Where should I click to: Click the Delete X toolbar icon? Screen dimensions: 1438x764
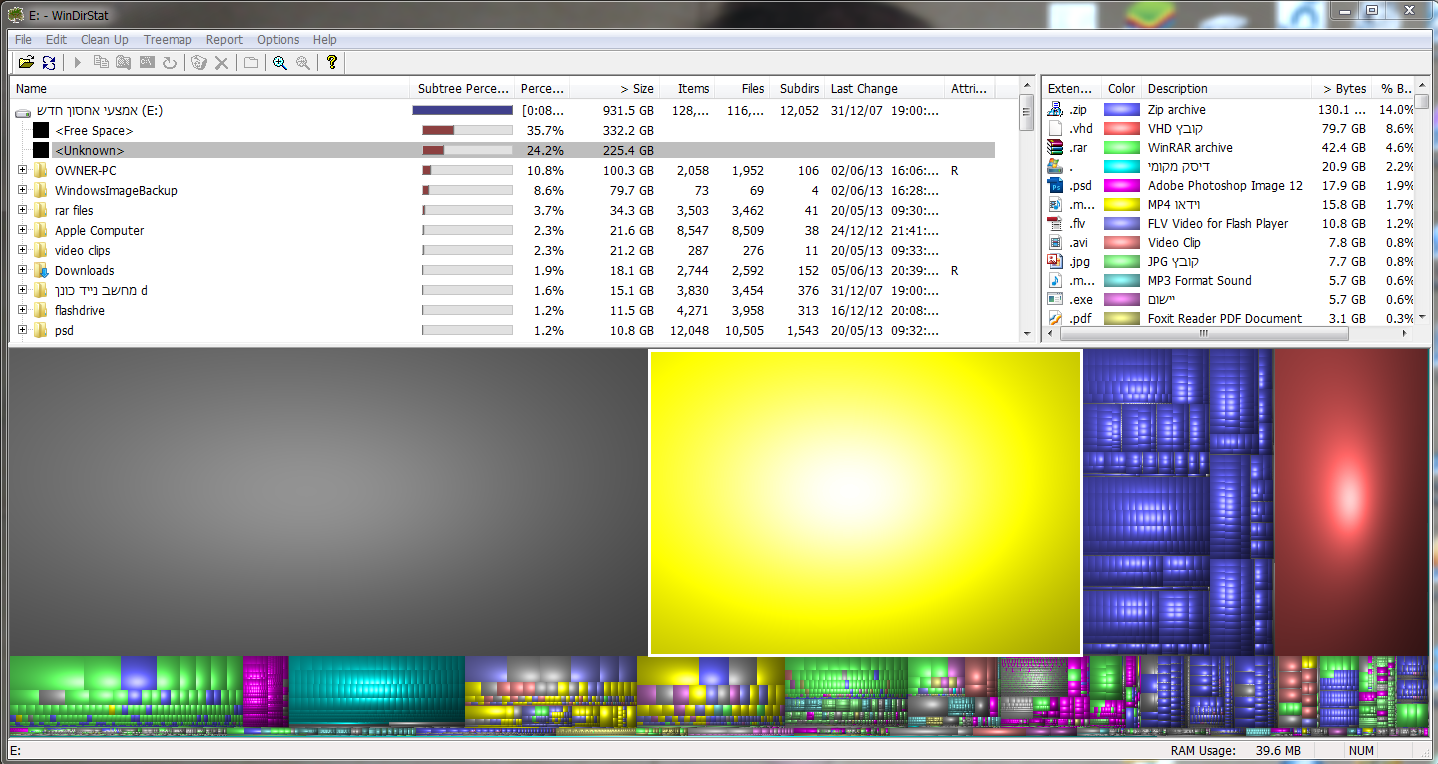(x=221, y=62)
